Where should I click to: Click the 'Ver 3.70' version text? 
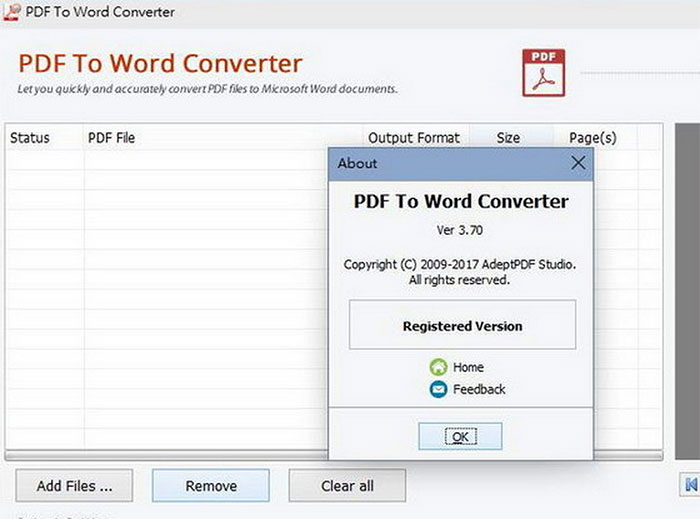pyautogui.click(x=460, y=230)
